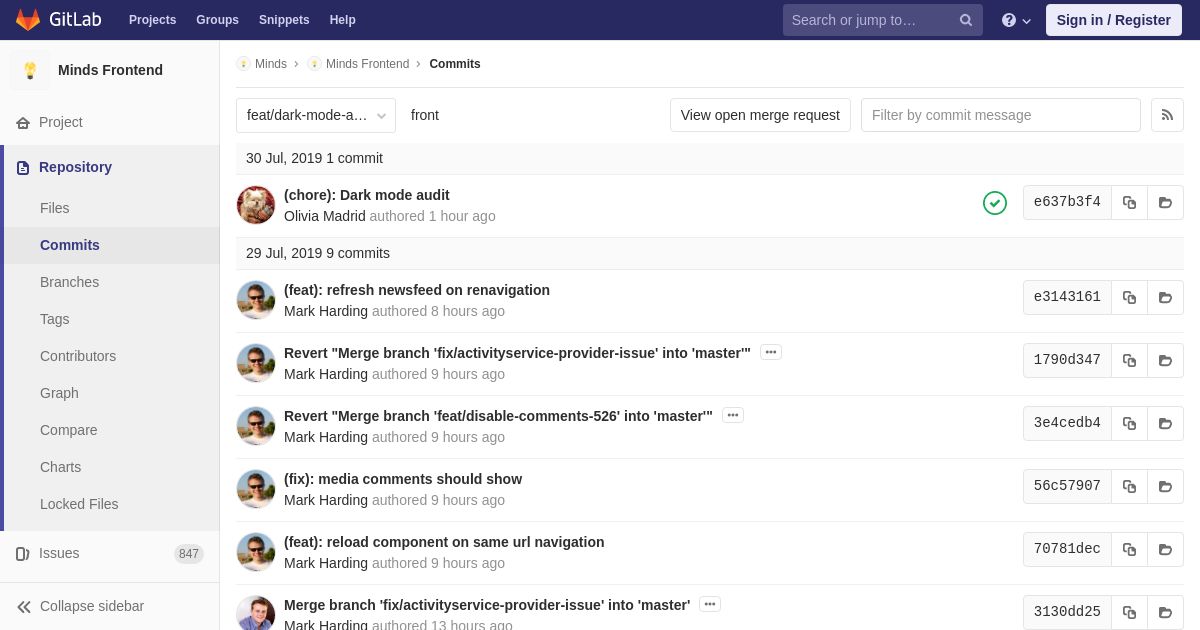Copy commit SHA e637b3f4 to clipboard

(1129, 203)
